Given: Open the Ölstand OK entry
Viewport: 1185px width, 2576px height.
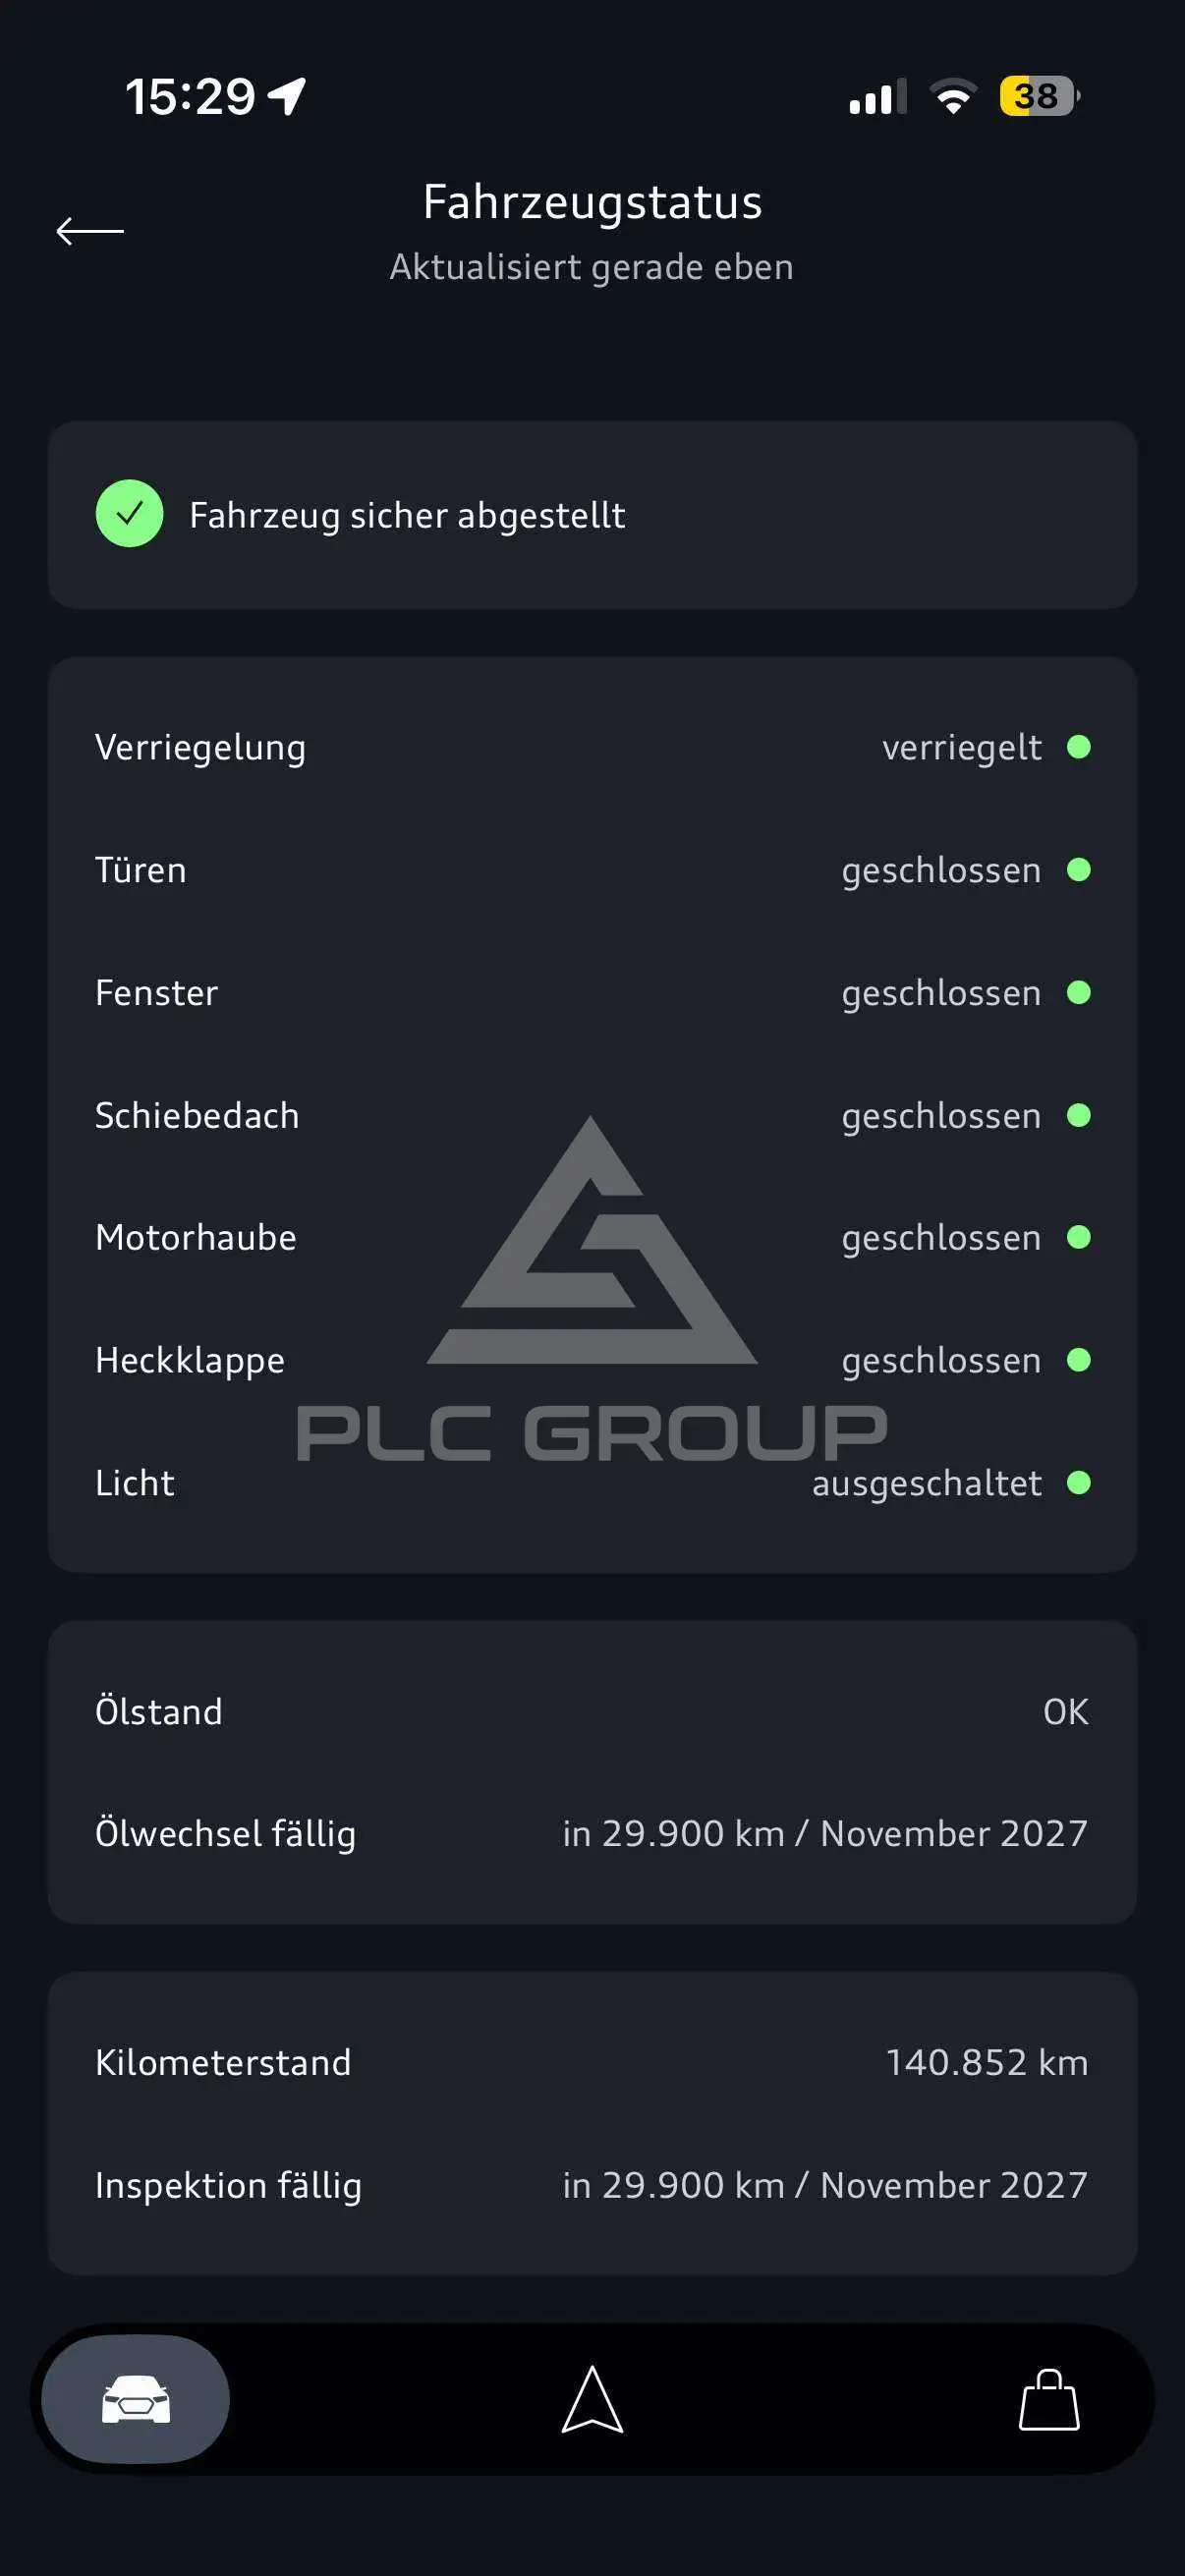Looking at the screenshot, I should (592, 1711).
